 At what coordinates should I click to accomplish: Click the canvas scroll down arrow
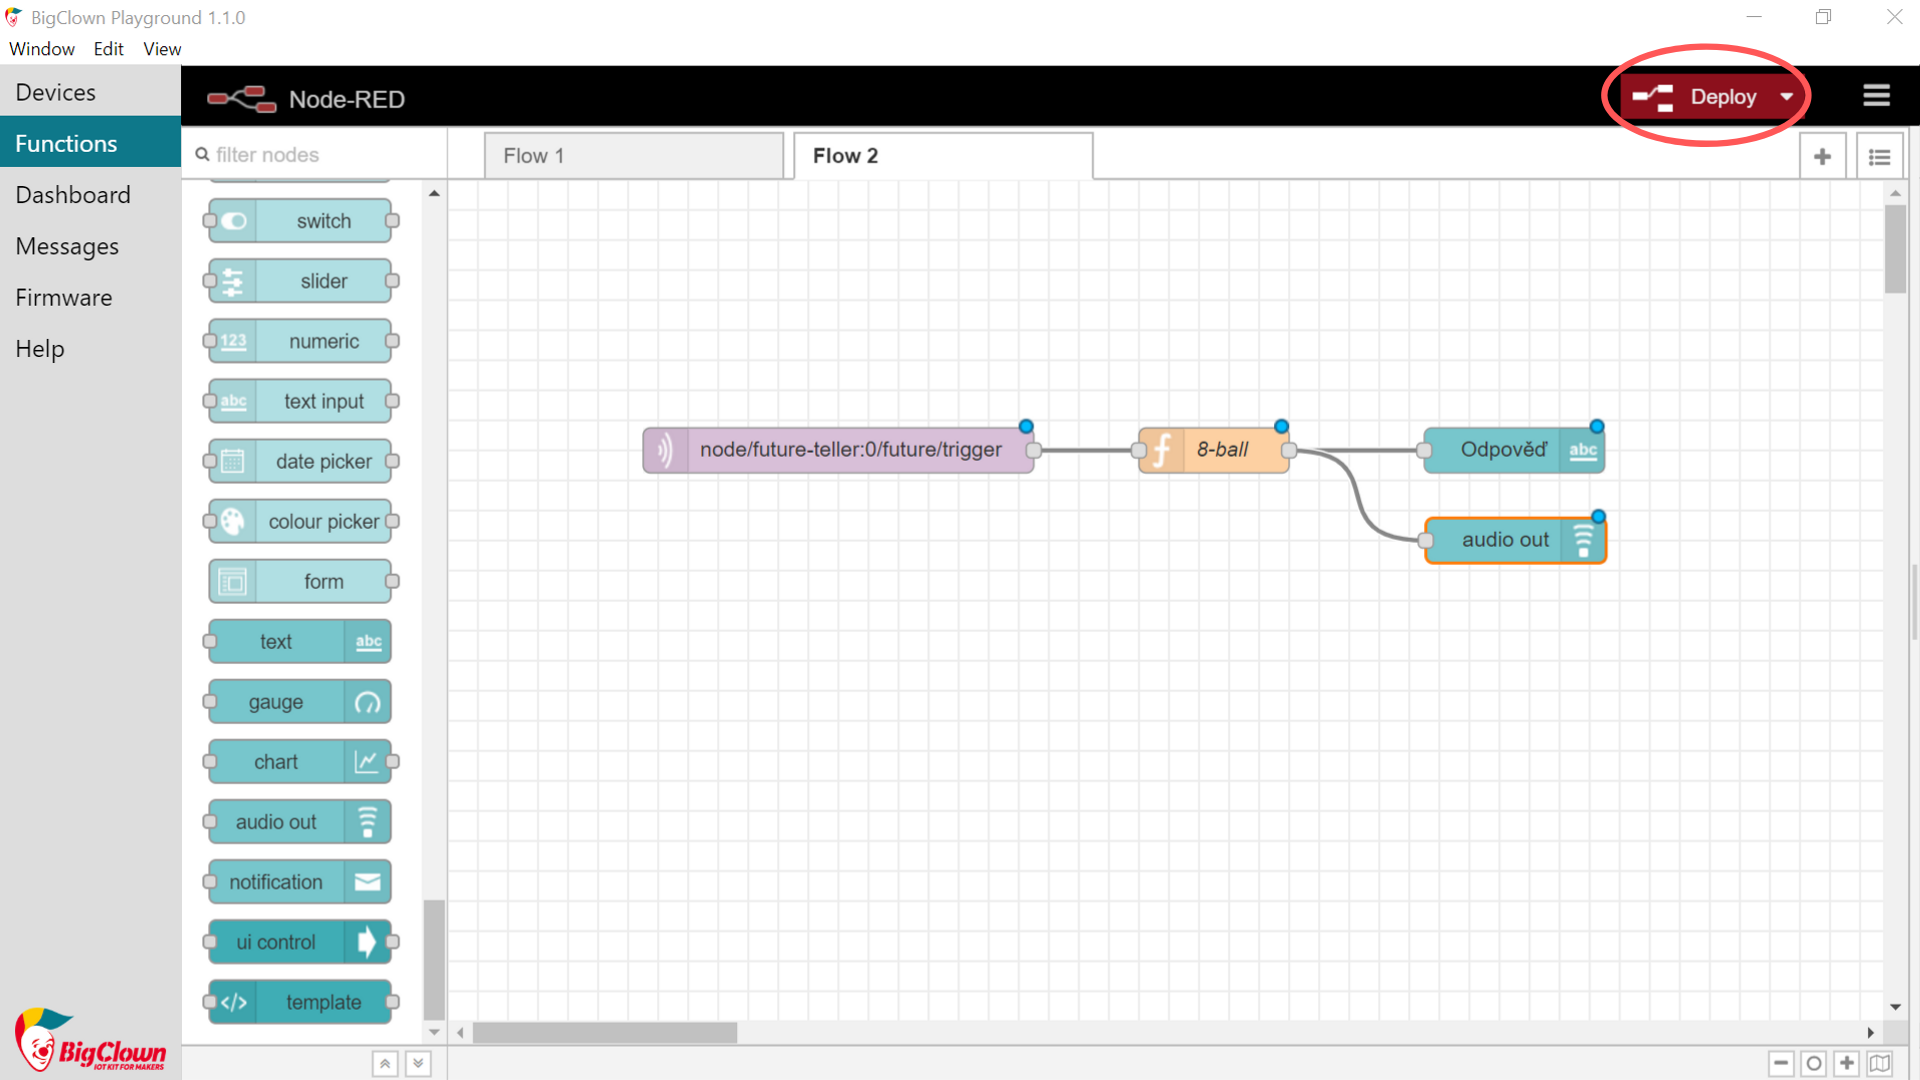(x=1895, y=1007)
